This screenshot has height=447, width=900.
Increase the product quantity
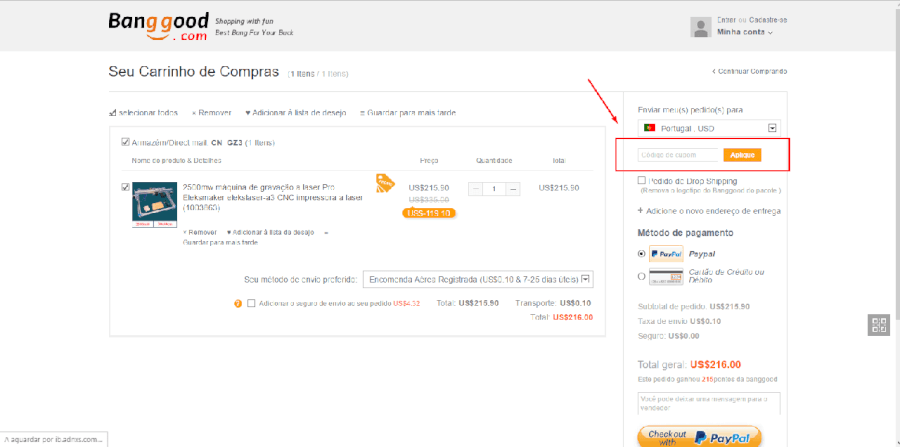point(514,189)
